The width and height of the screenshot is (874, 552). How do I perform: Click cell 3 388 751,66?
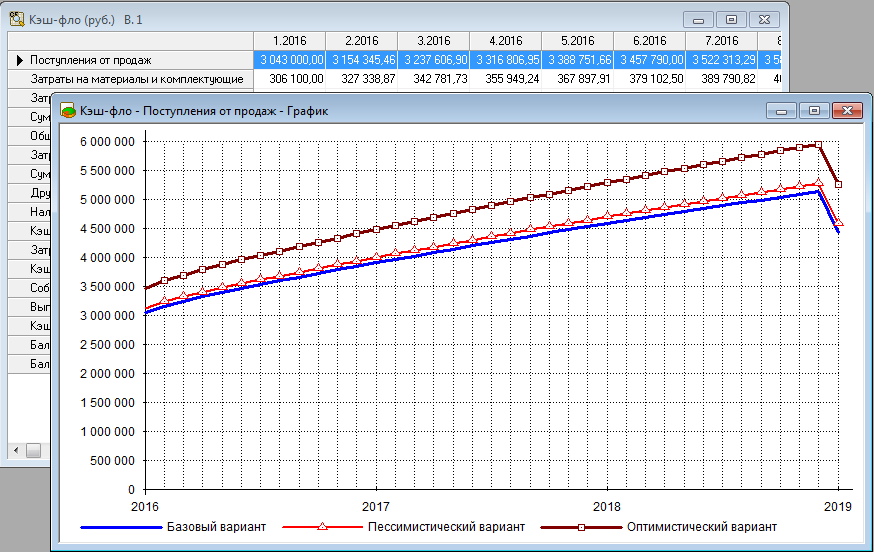(577, 60)
